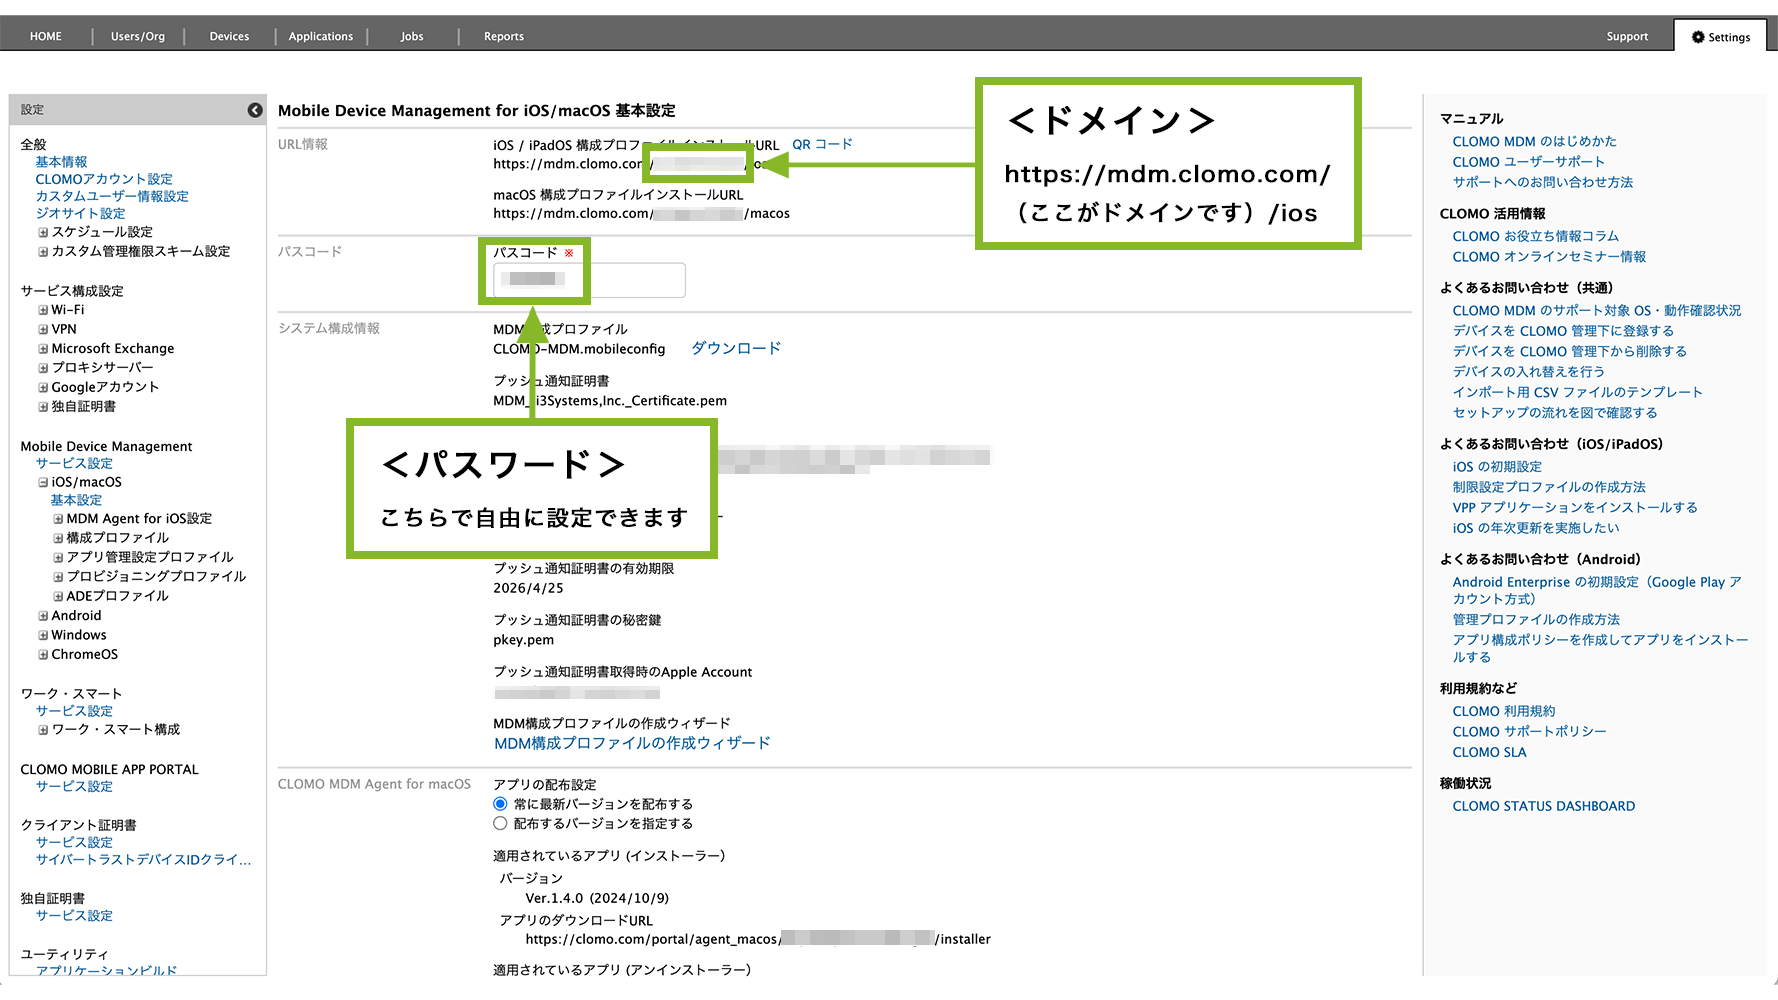Open the QR コード link
Image resolution: width=1778 pixels, height=1000 pixels.
[x=822, y=144]
